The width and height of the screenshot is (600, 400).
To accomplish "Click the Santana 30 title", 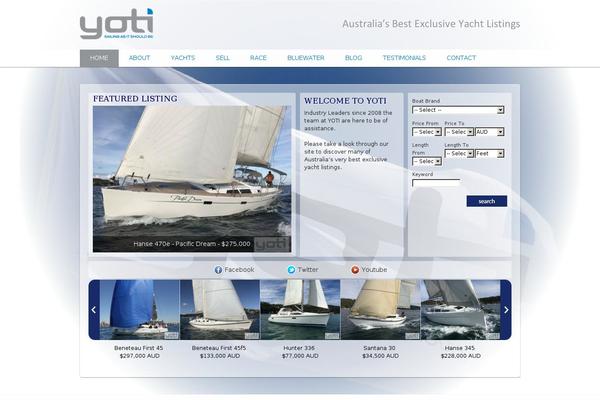I will [x=379, y=348].
